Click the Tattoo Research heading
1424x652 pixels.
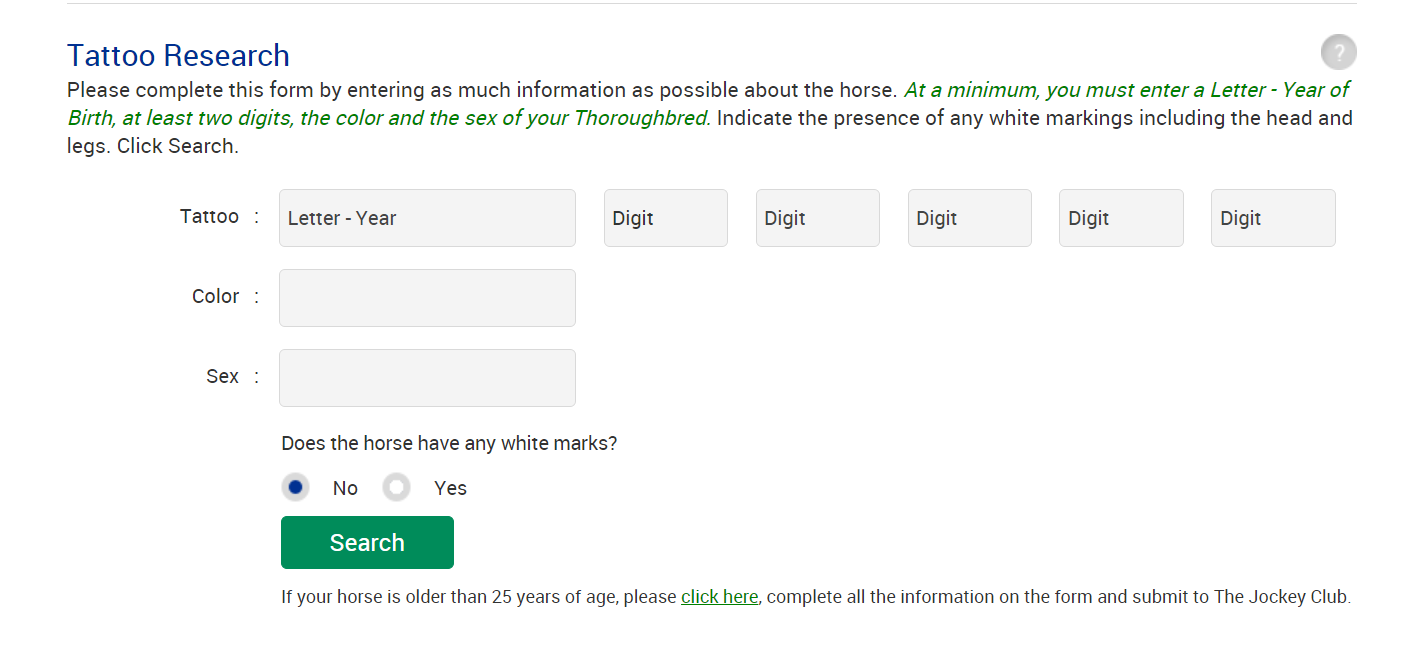point(178,55)
